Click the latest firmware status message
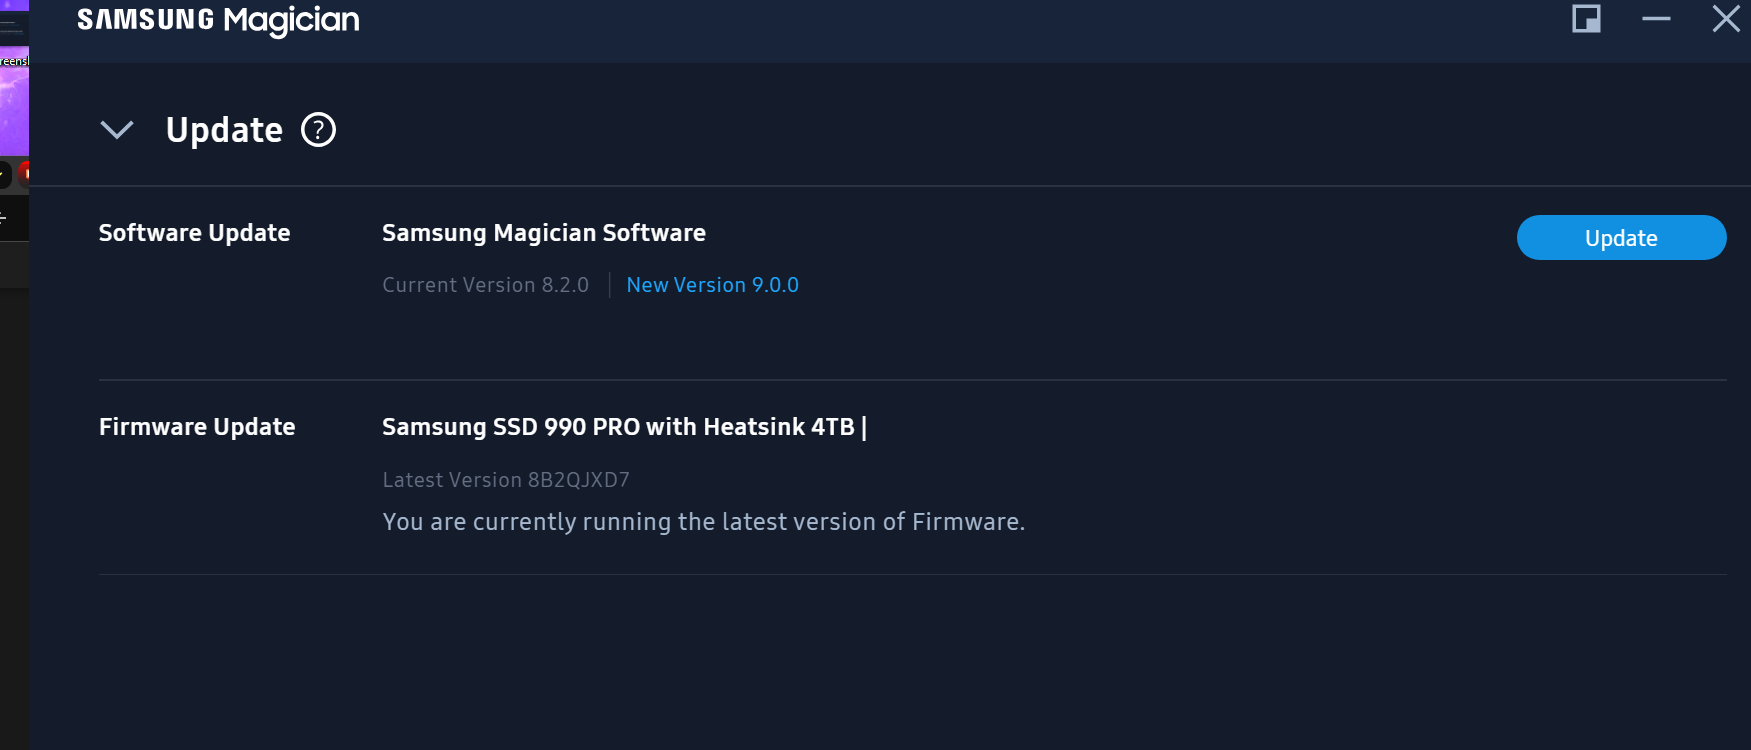1751x750 pixels. pyautogui.click(x=703, y=522)
